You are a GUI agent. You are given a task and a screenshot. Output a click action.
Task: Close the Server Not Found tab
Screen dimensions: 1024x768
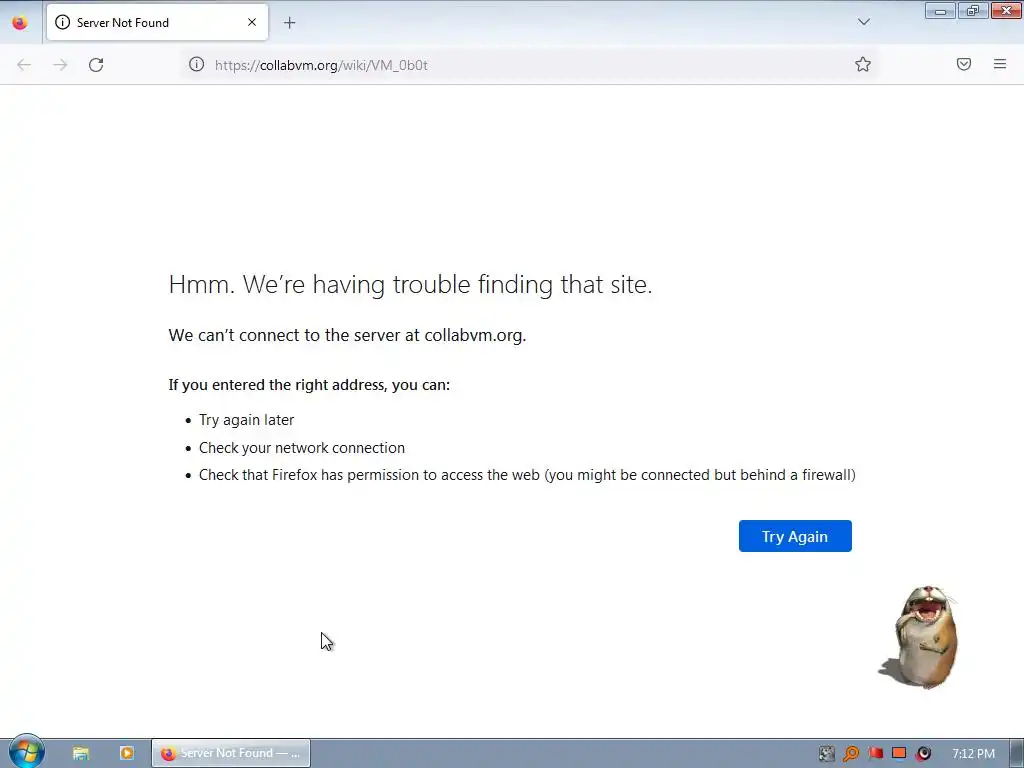coord(251,22)
